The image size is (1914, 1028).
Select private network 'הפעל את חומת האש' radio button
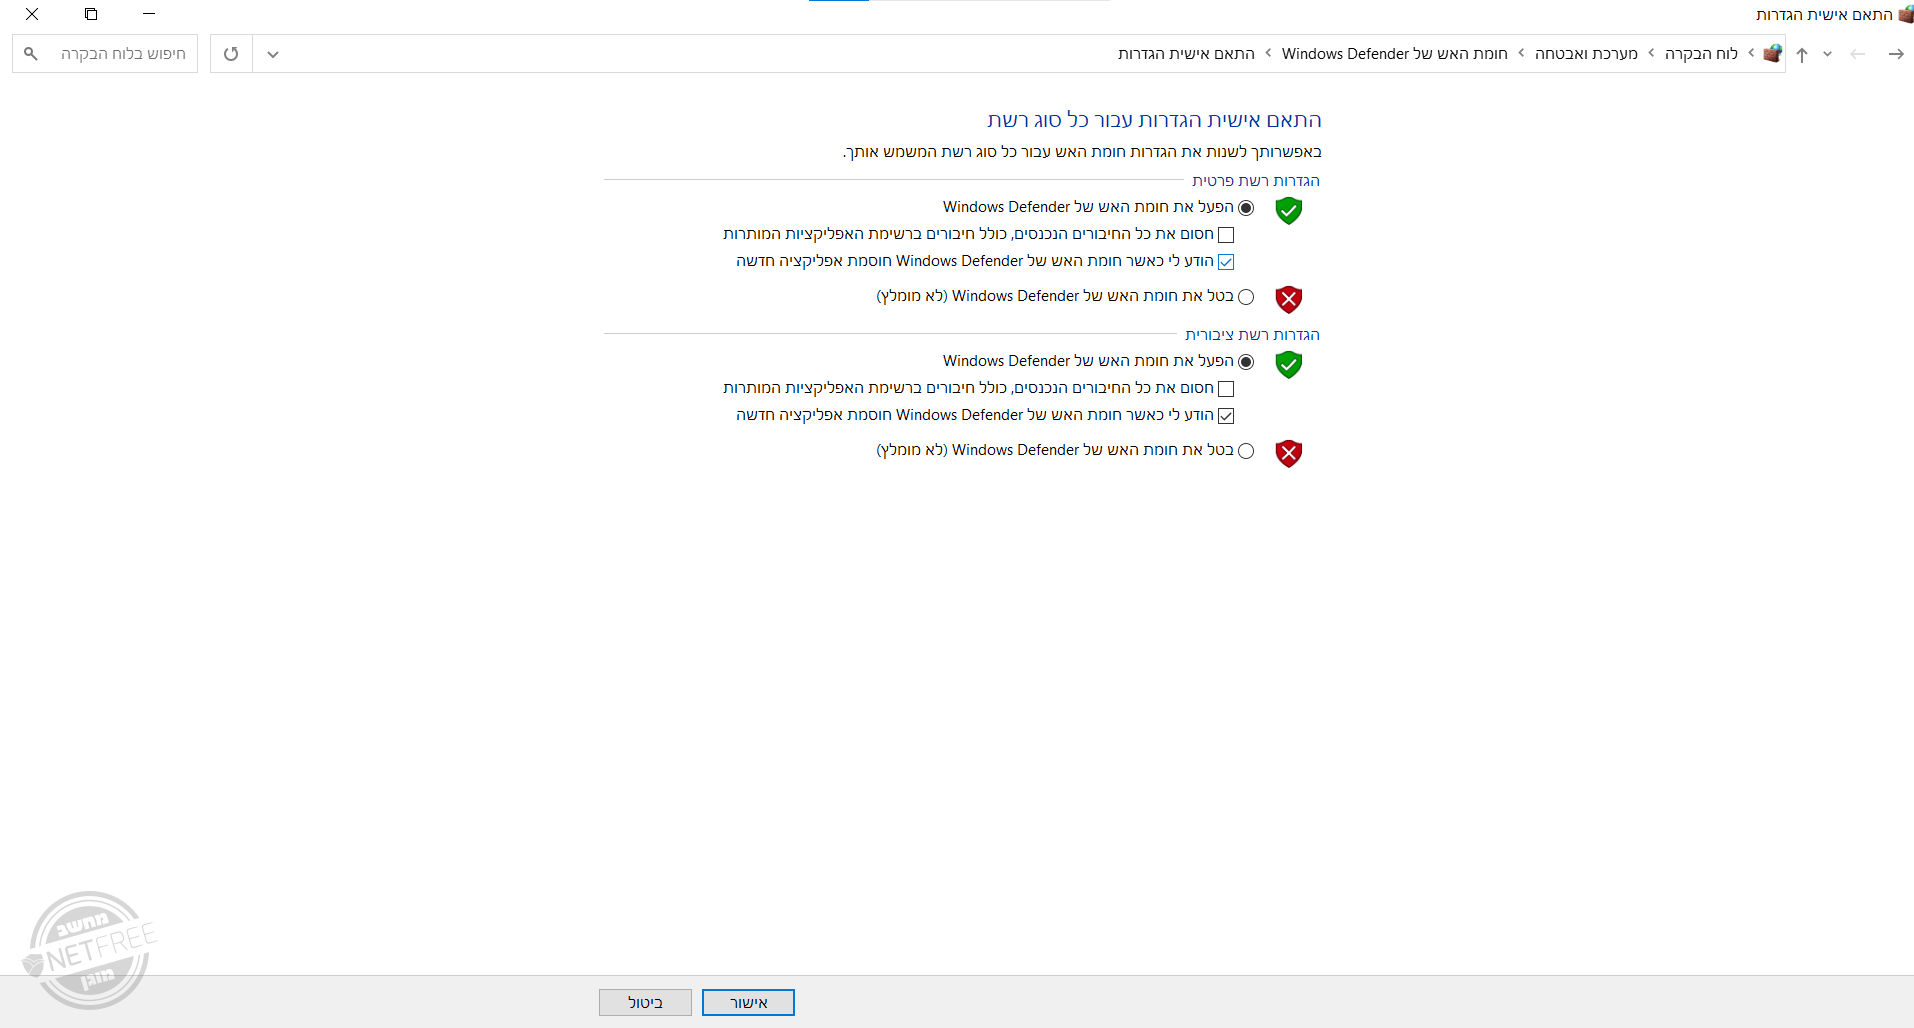pos(1246,208)
